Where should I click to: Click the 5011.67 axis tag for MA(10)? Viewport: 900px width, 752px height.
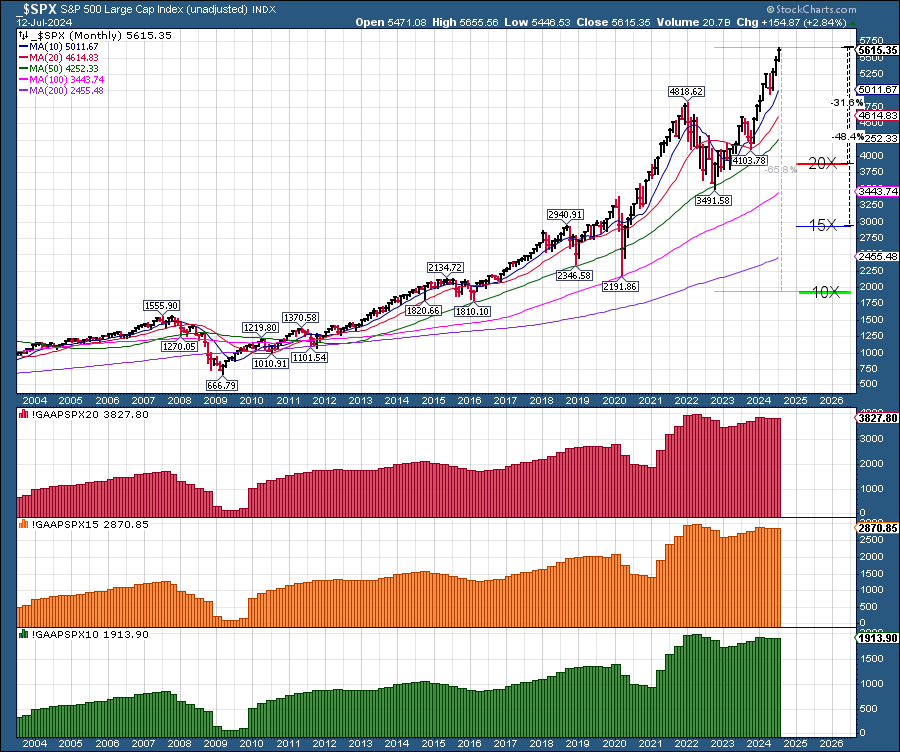point(877,90)
